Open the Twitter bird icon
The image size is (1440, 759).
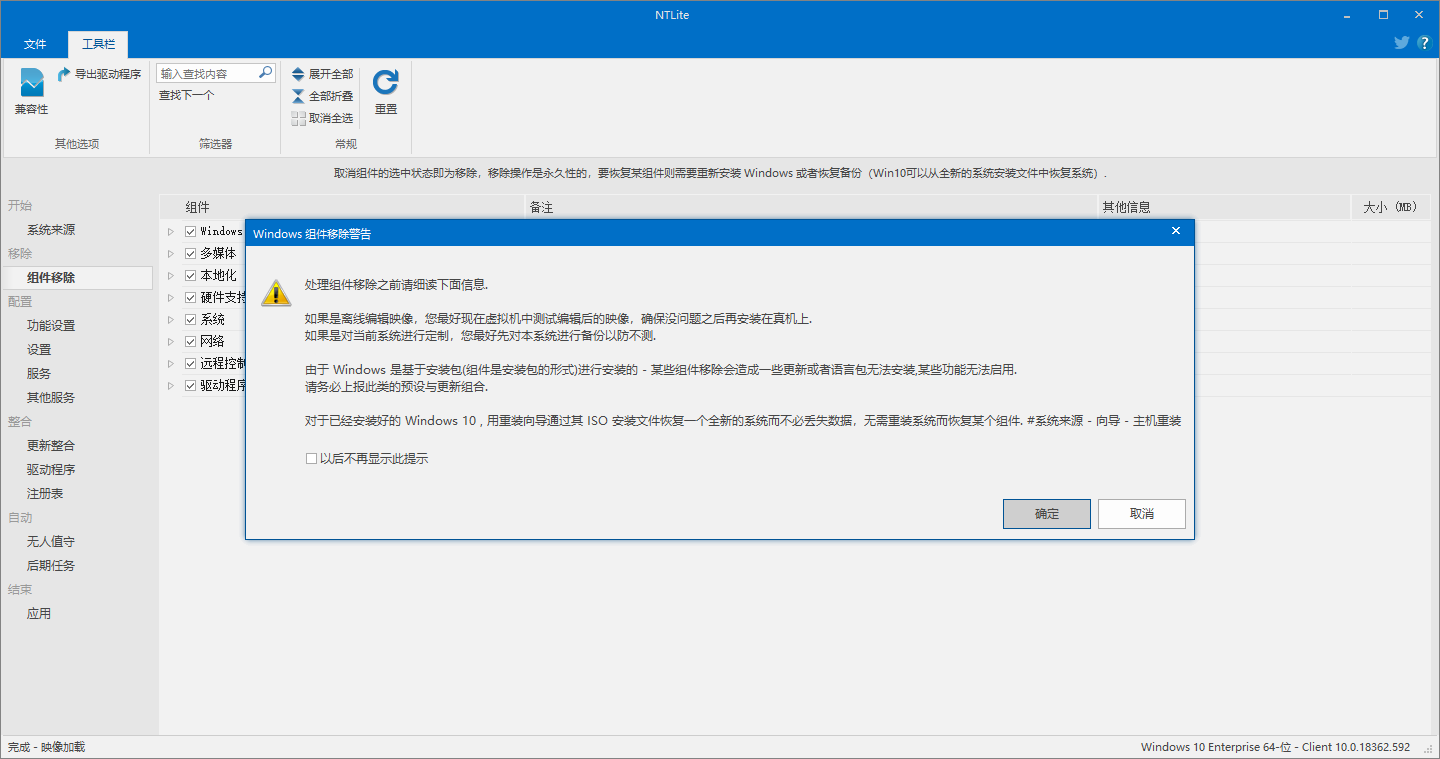pyautogui.click(x=1402, y=43)
